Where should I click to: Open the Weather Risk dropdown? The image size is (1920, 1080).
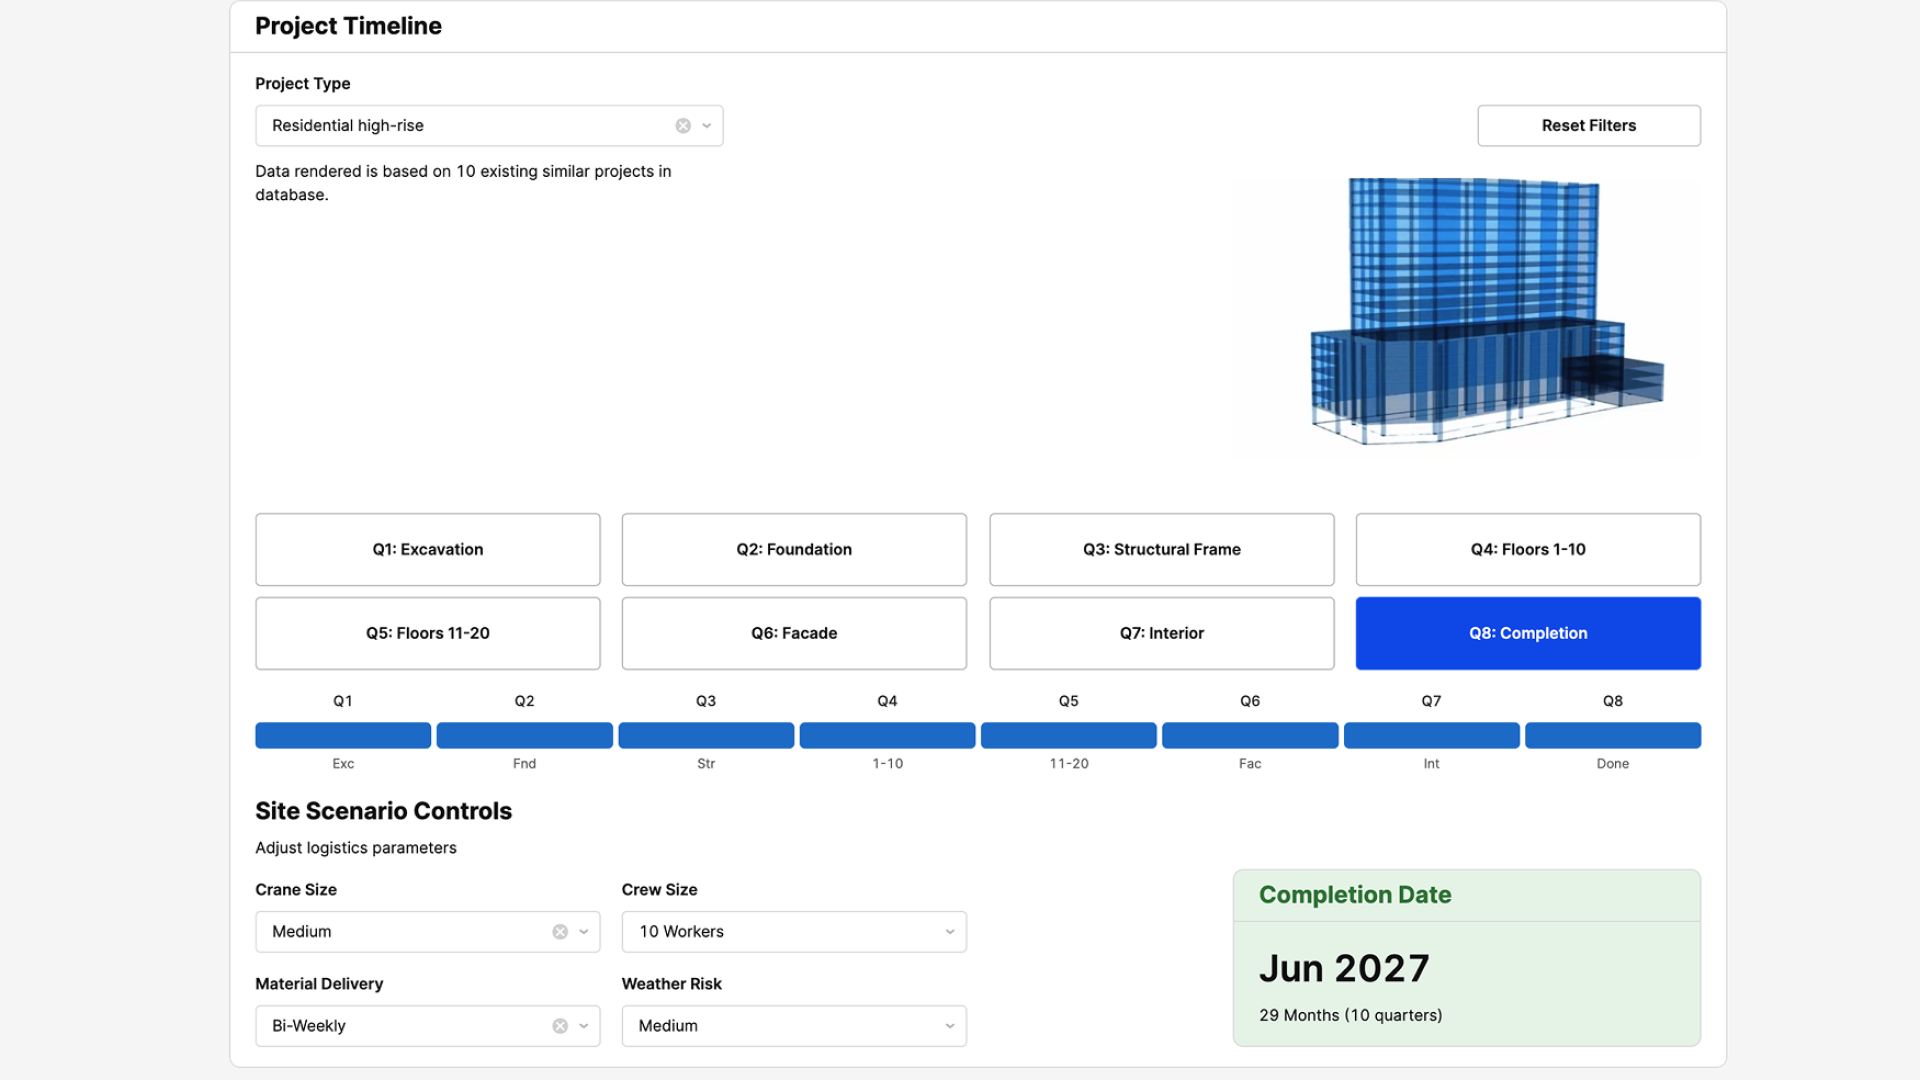[794, 1026]
